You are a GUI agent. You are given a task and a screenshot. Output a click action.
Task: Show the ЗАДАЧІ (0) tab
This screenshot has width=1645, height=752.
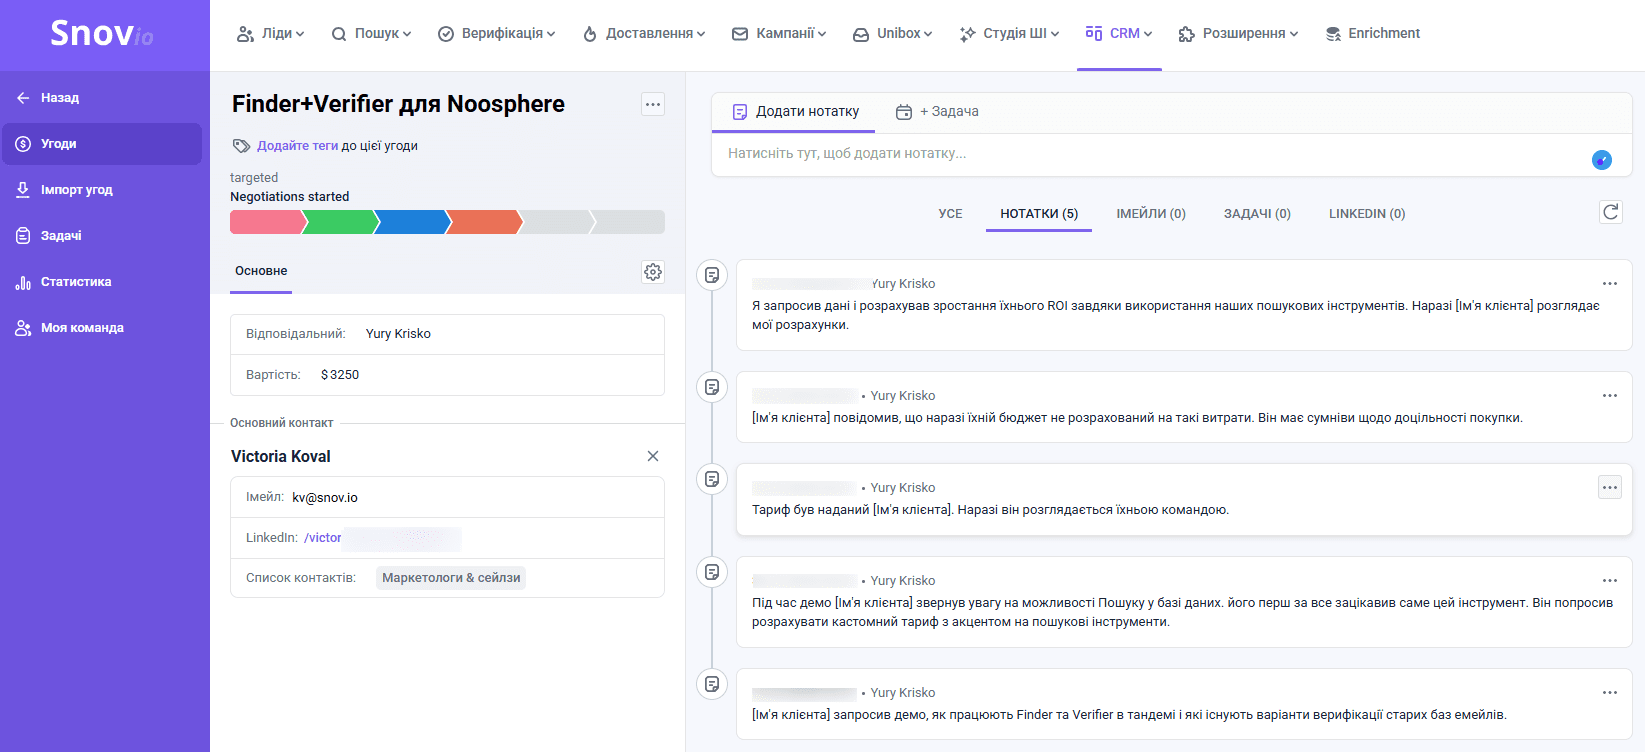click(x=1257, y=214)
